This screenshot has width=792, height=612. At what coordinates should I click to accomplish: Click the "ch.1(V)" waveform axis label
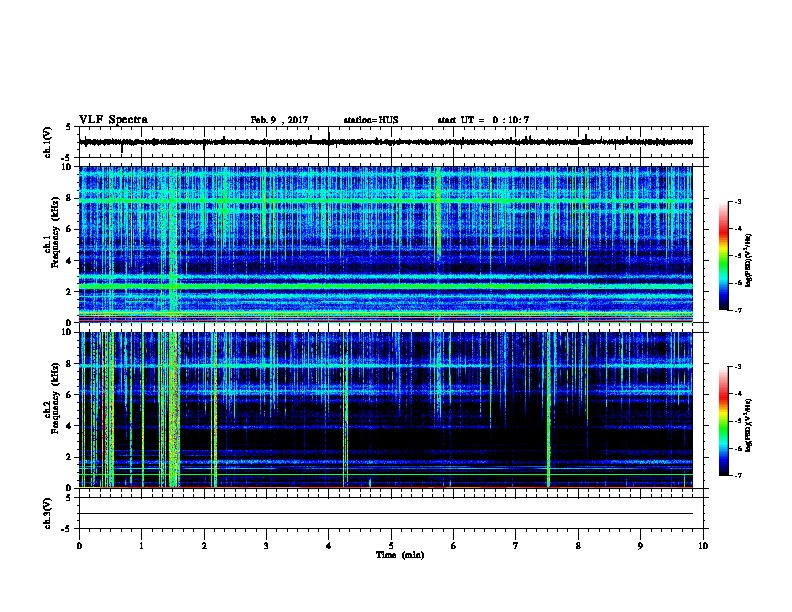(x=48, y=142)
